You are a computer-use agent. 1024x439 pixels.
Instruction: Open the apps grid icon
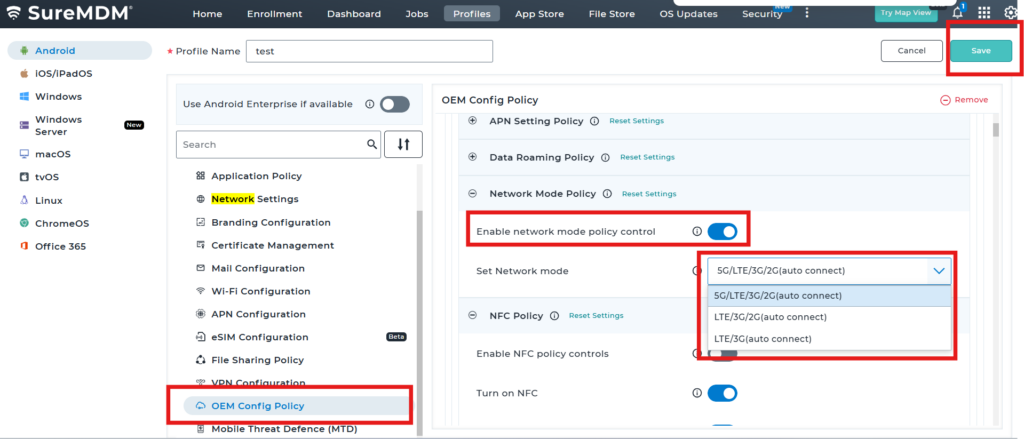pyautogui.click(x=984, y=13)
